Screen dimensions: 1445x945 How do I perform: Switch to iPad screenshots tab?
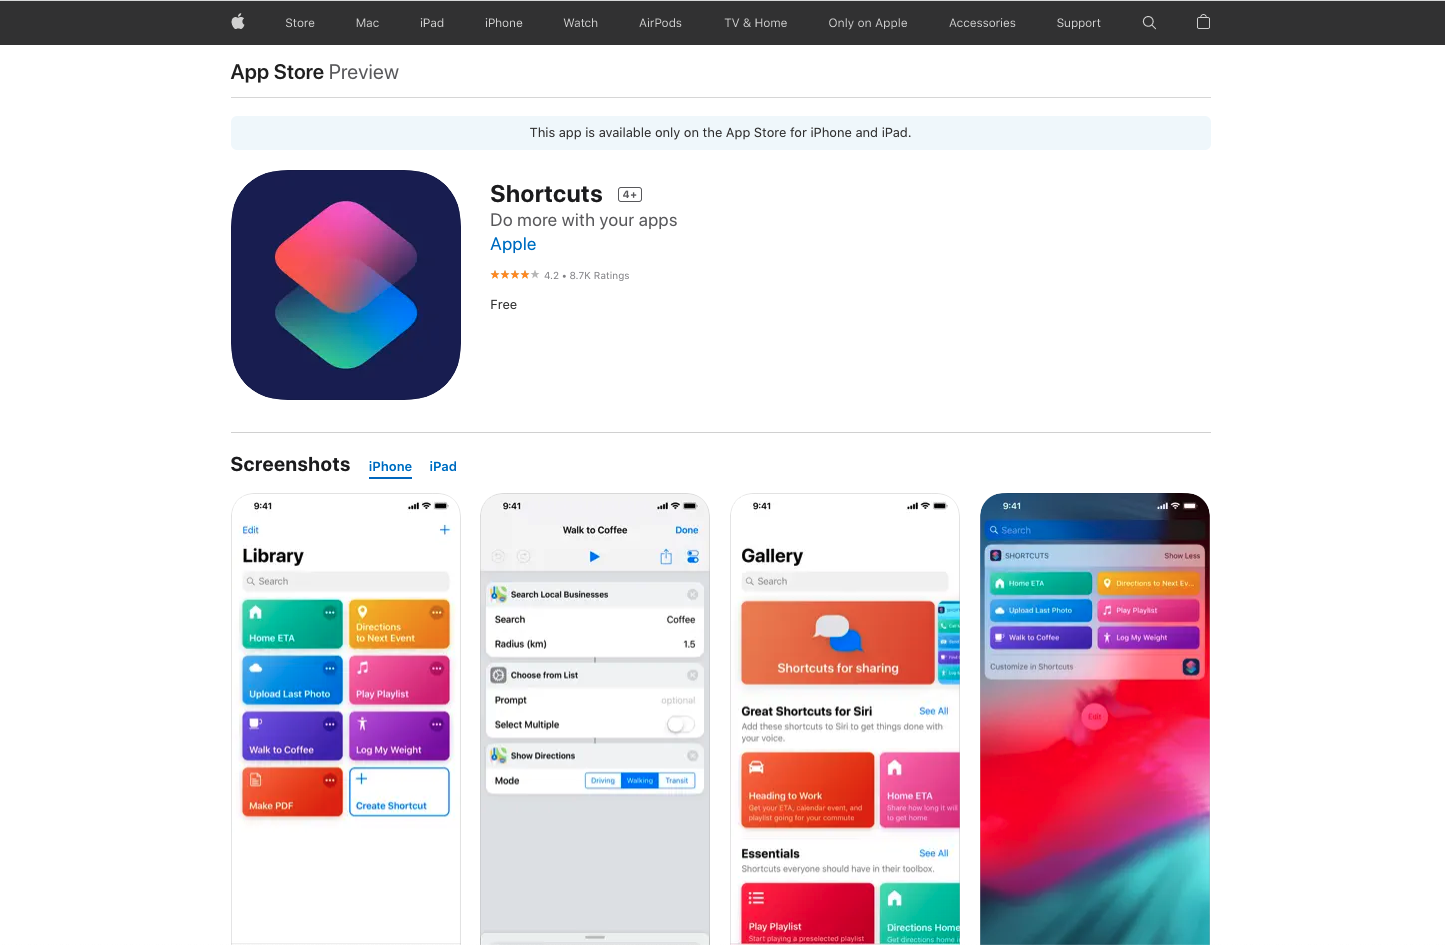click(x=443, y=467)
